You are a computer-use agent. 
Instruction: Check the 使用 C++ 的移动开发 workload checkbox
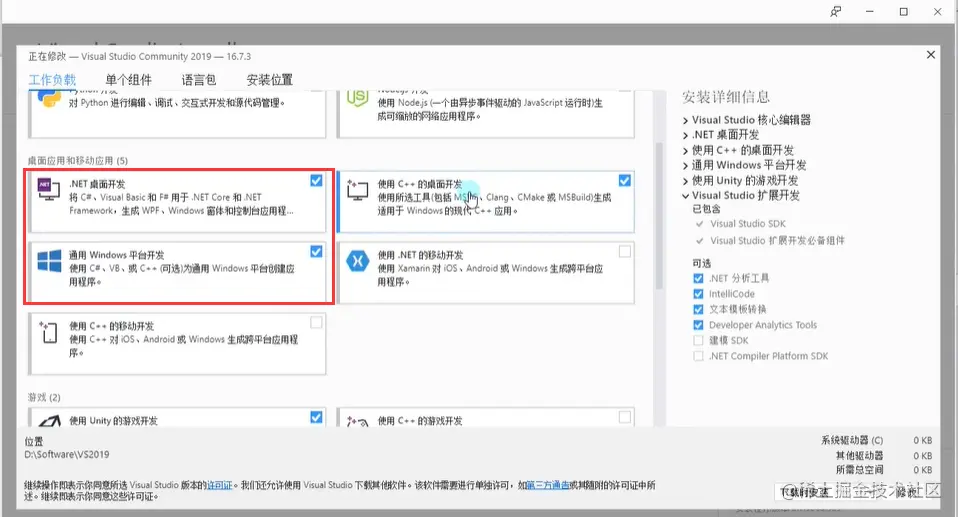[316, 322]
